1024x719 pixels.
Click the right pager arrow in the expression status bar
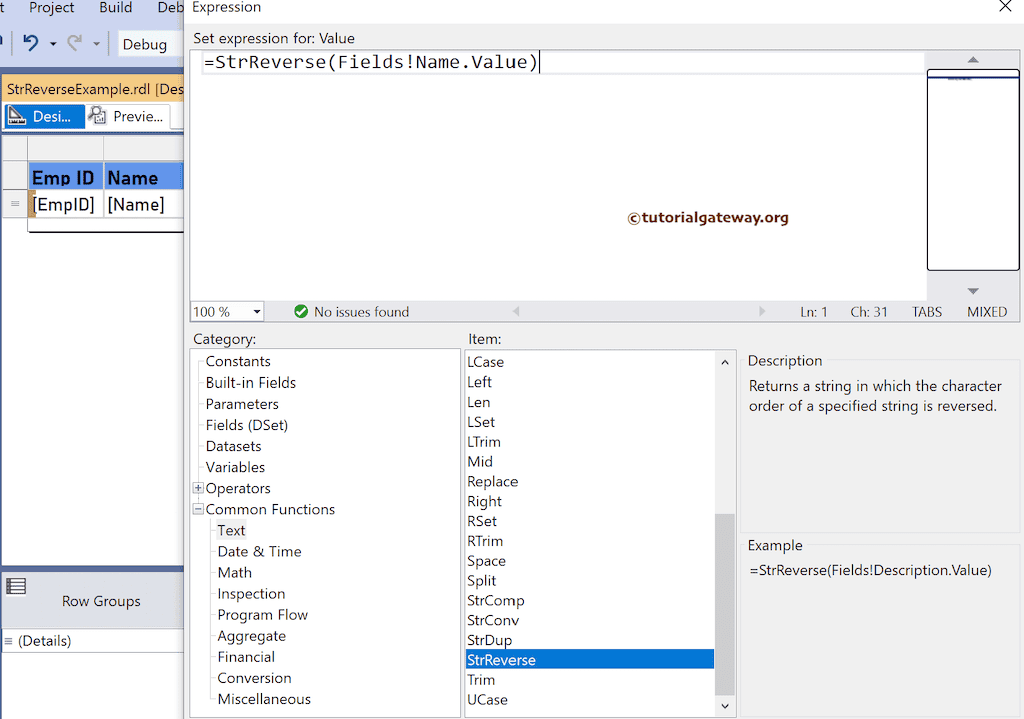coord(764,311)
